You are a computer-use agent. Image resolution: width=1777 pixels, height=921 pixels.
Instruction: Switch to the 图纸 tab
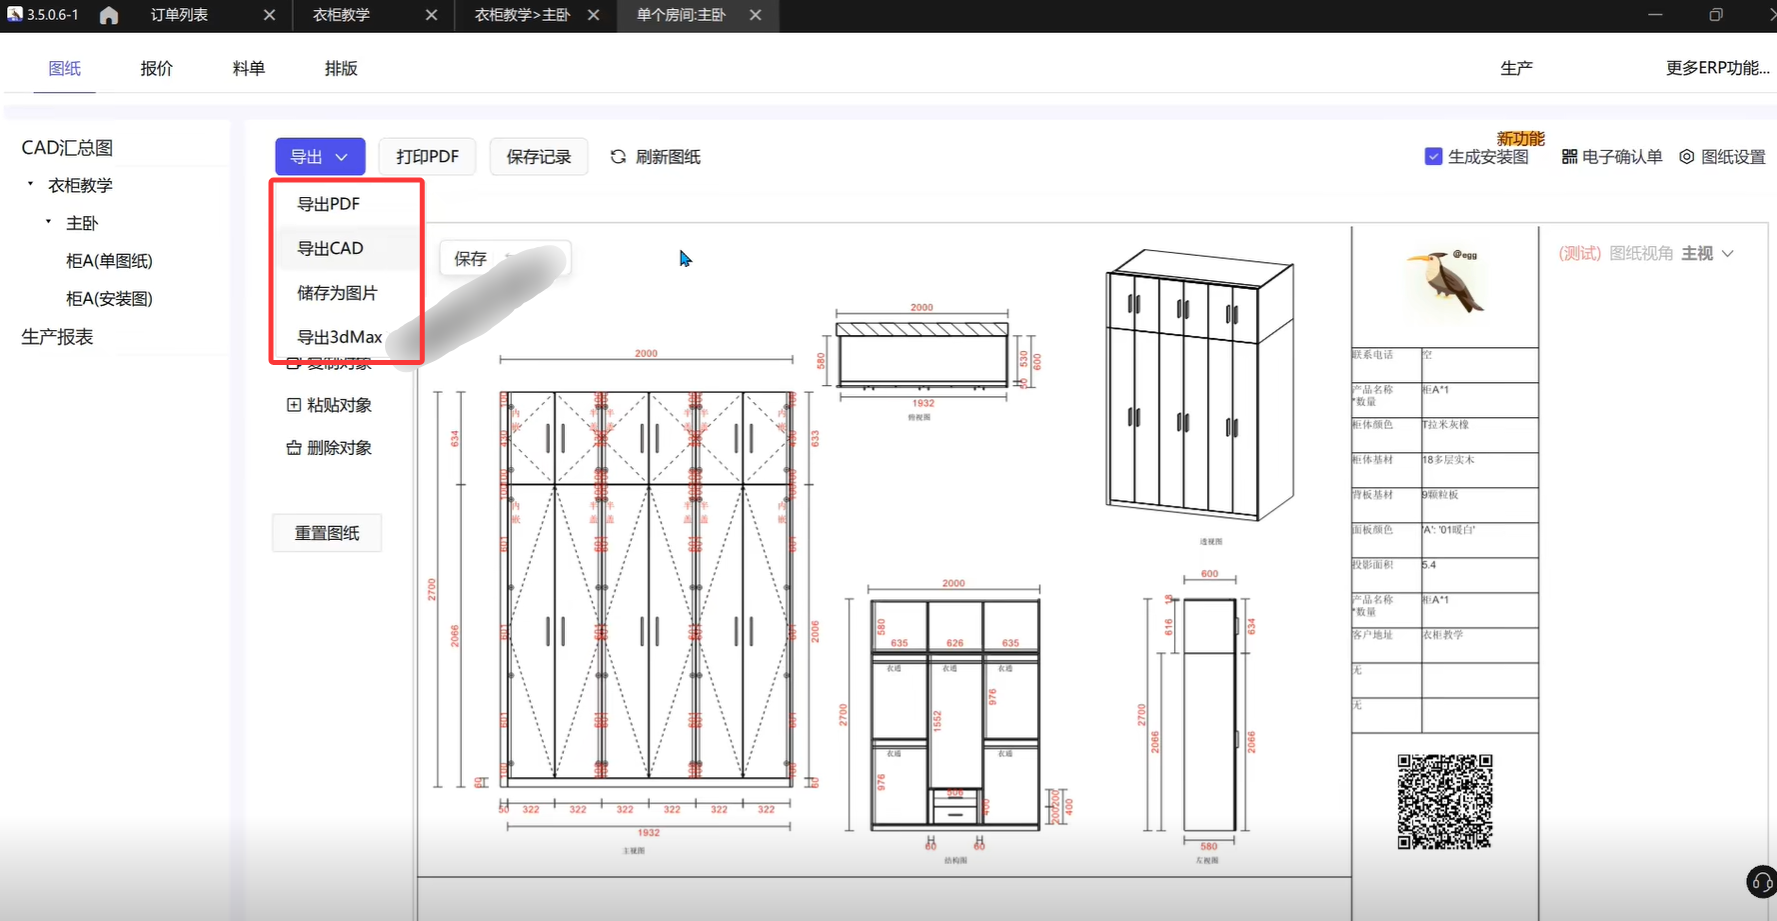[x=64, y=68]
